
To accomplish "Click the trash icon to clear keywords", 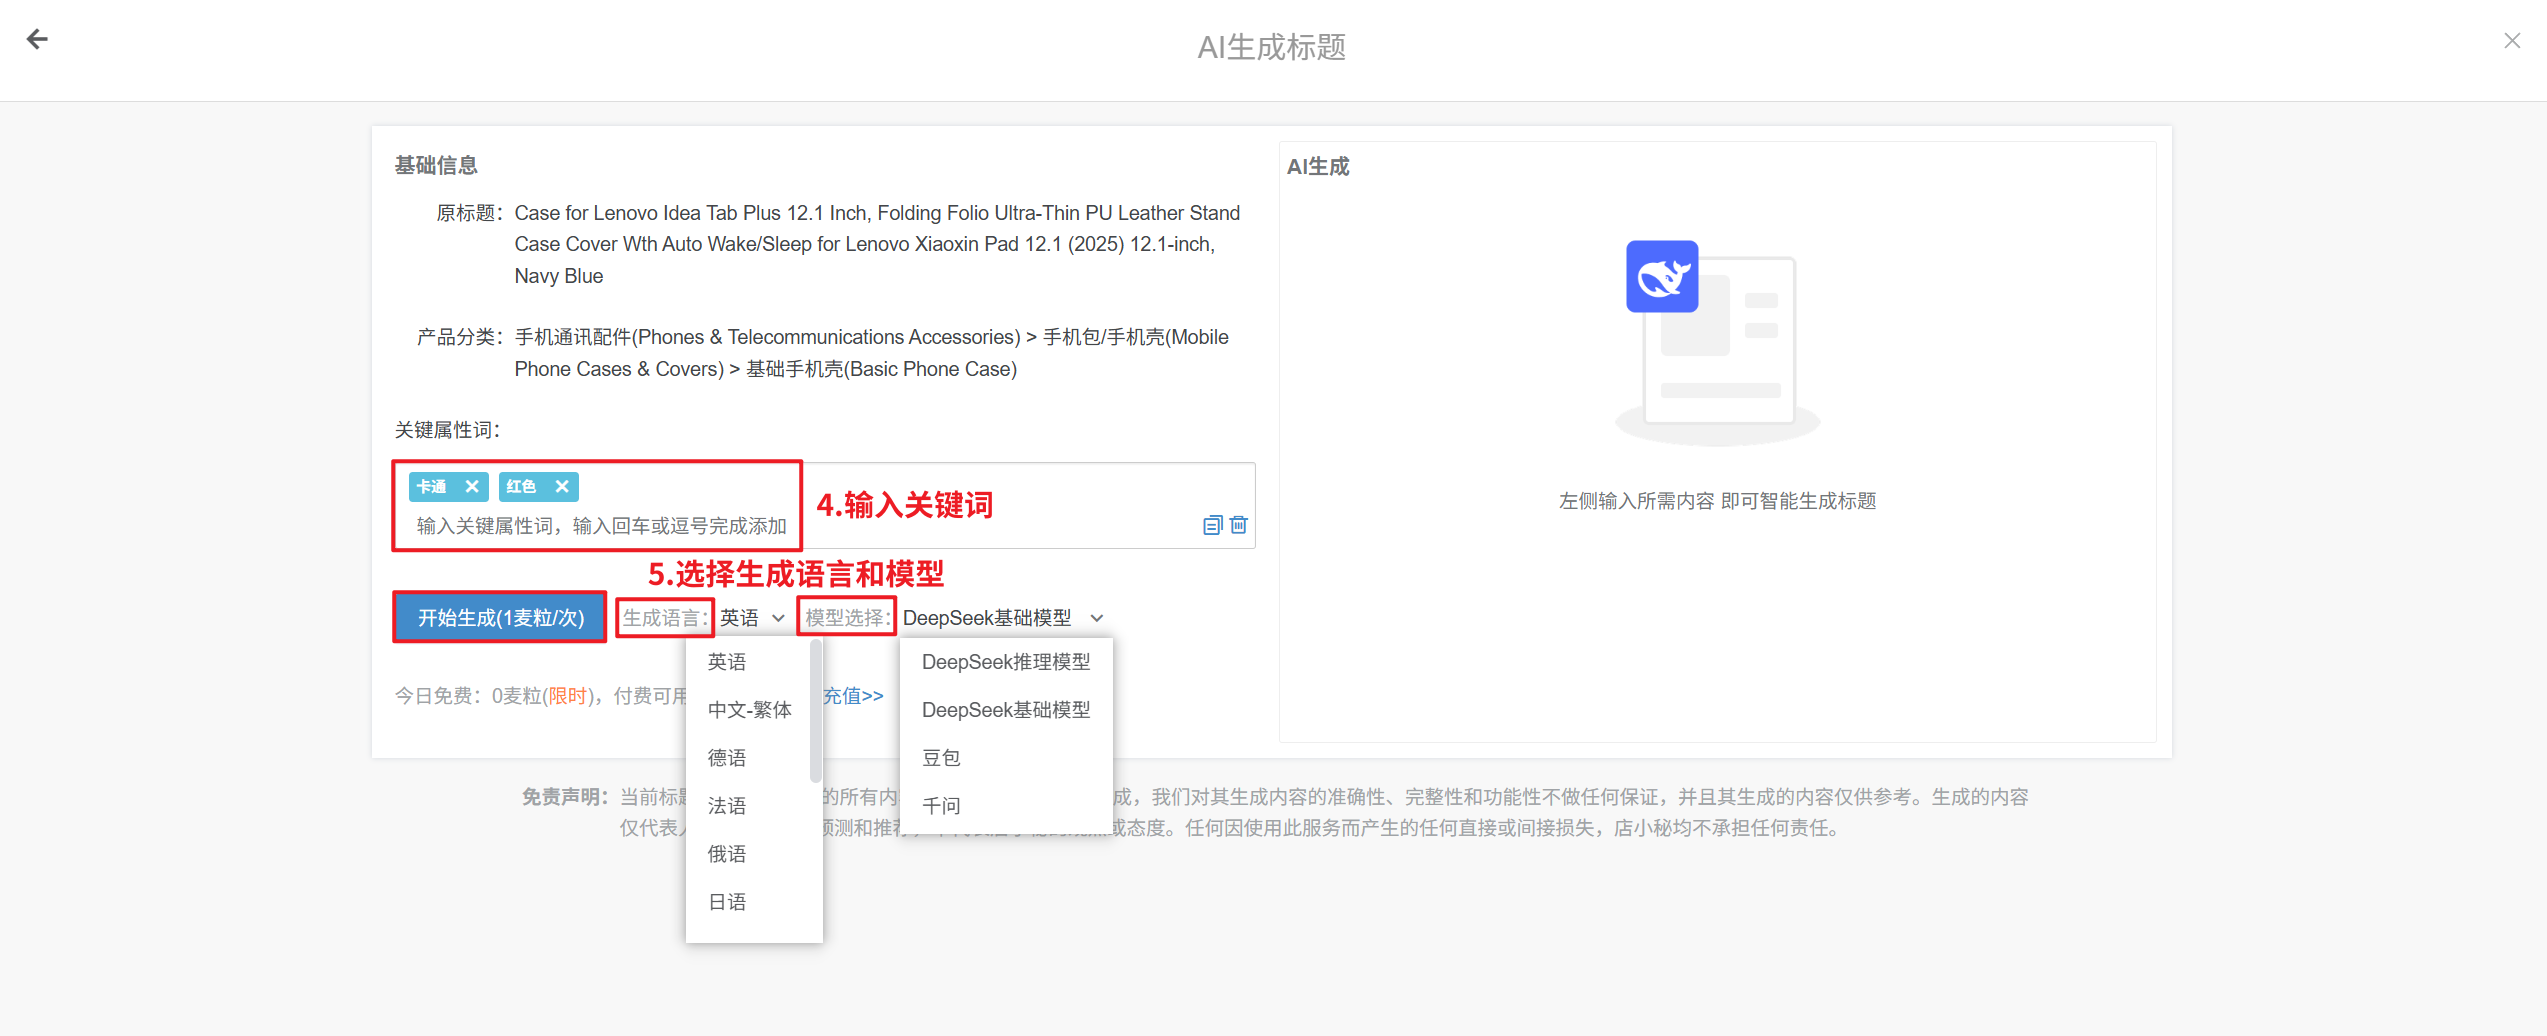I will pos(1239,525).
